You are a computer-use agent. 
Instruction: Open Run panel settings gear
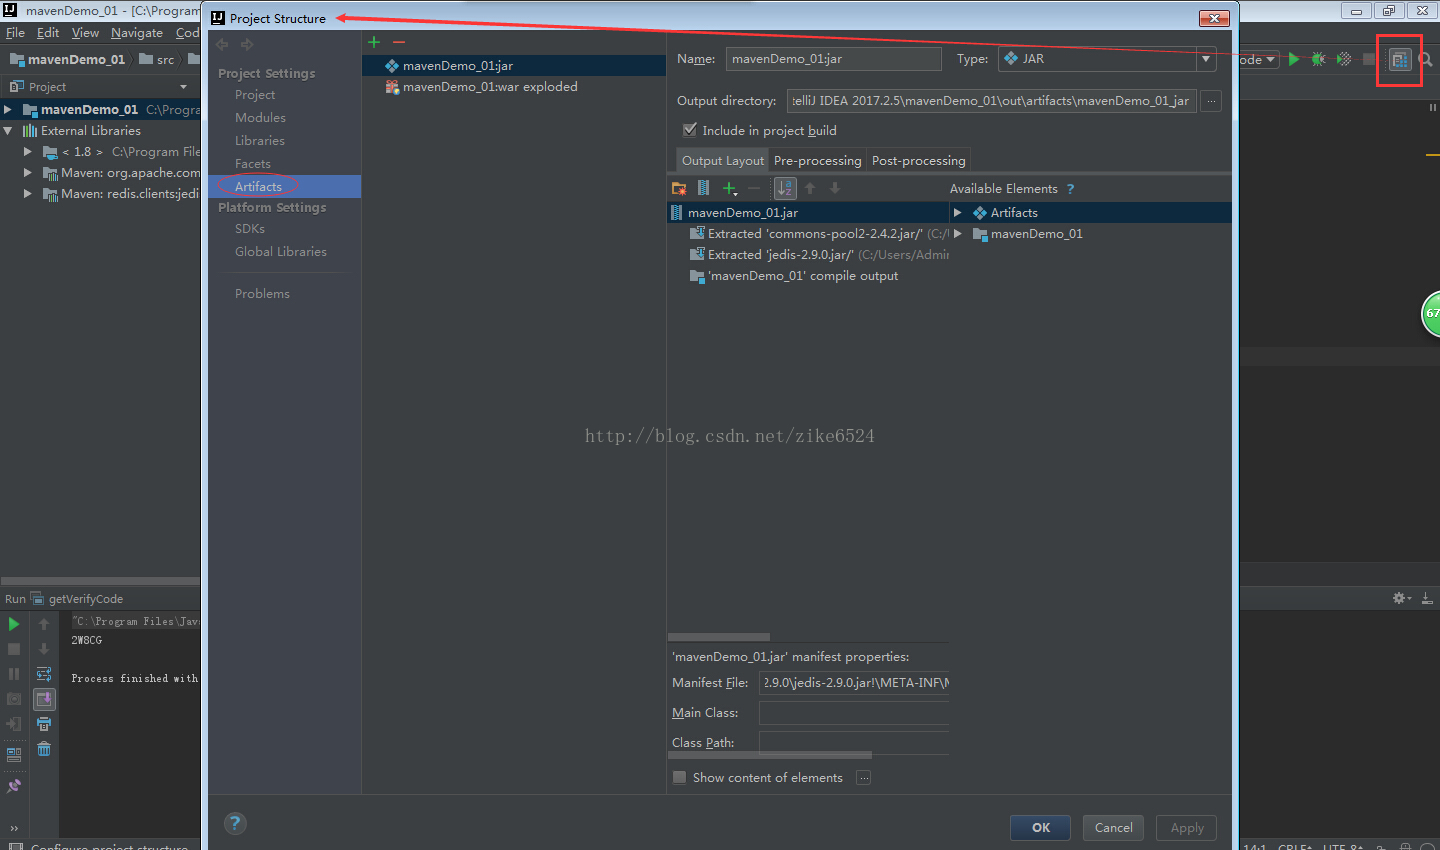1400,598
